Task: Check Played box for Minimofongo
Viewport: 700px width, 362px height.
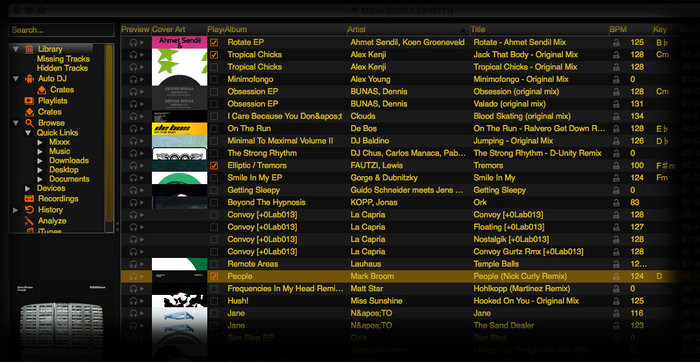Action: coord(214,79)
